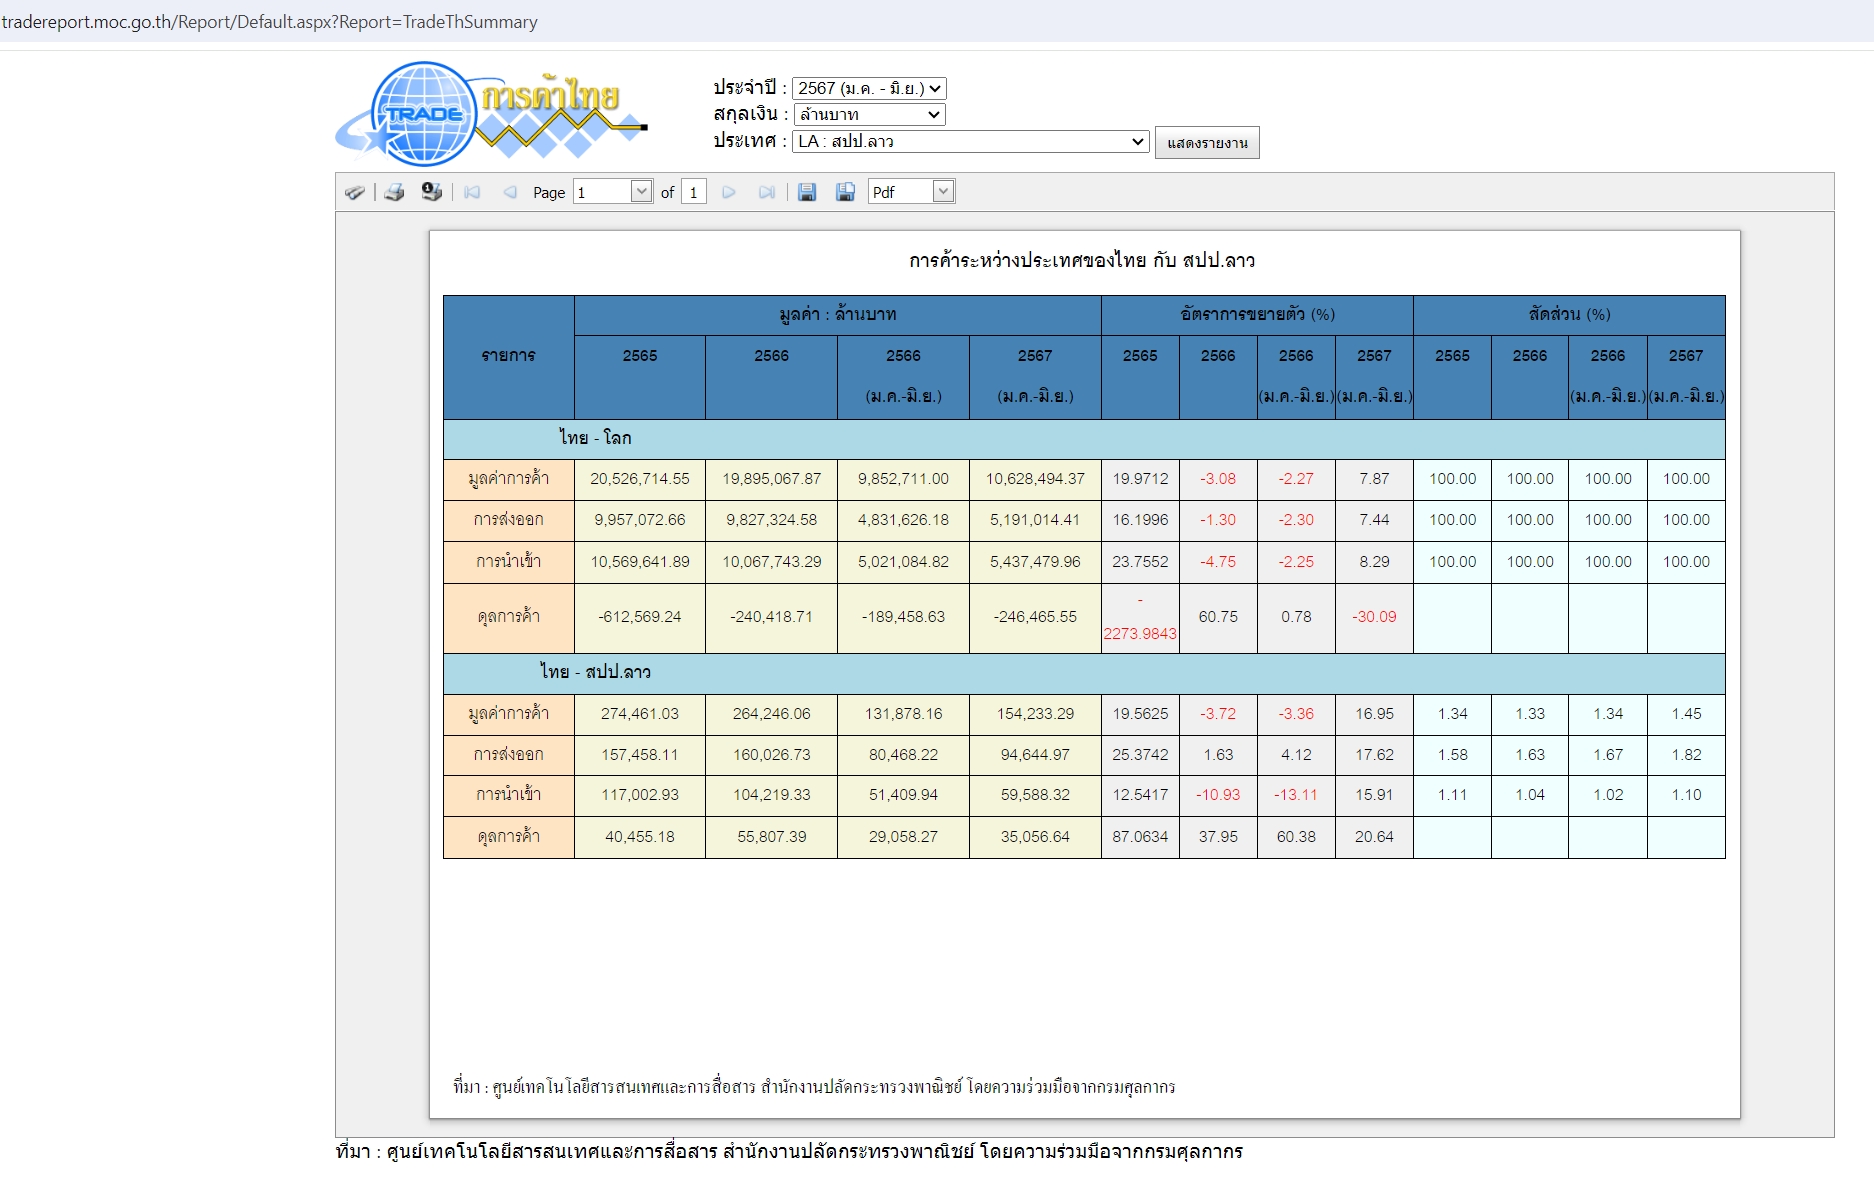The width and height of the screenshot is (1874, 1190).
Task: Click the ไทย - สปป.ลาว section row
Action: point(1084,673)
